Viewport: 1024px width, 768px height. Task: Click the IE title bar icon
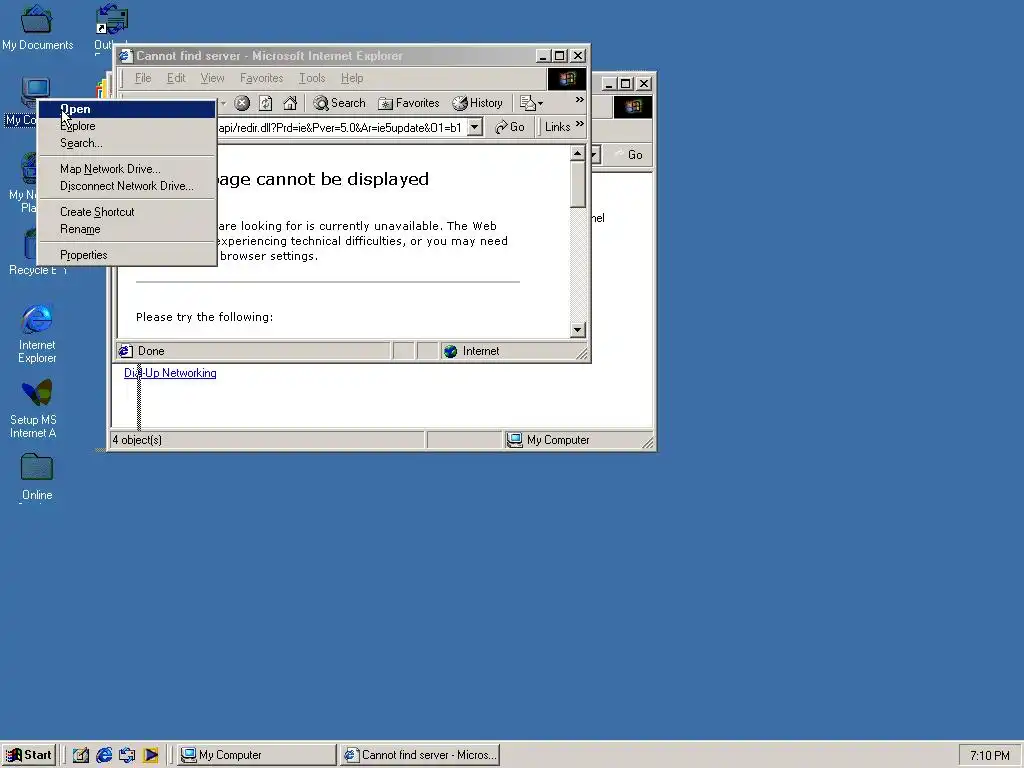(x=125, y=56)
